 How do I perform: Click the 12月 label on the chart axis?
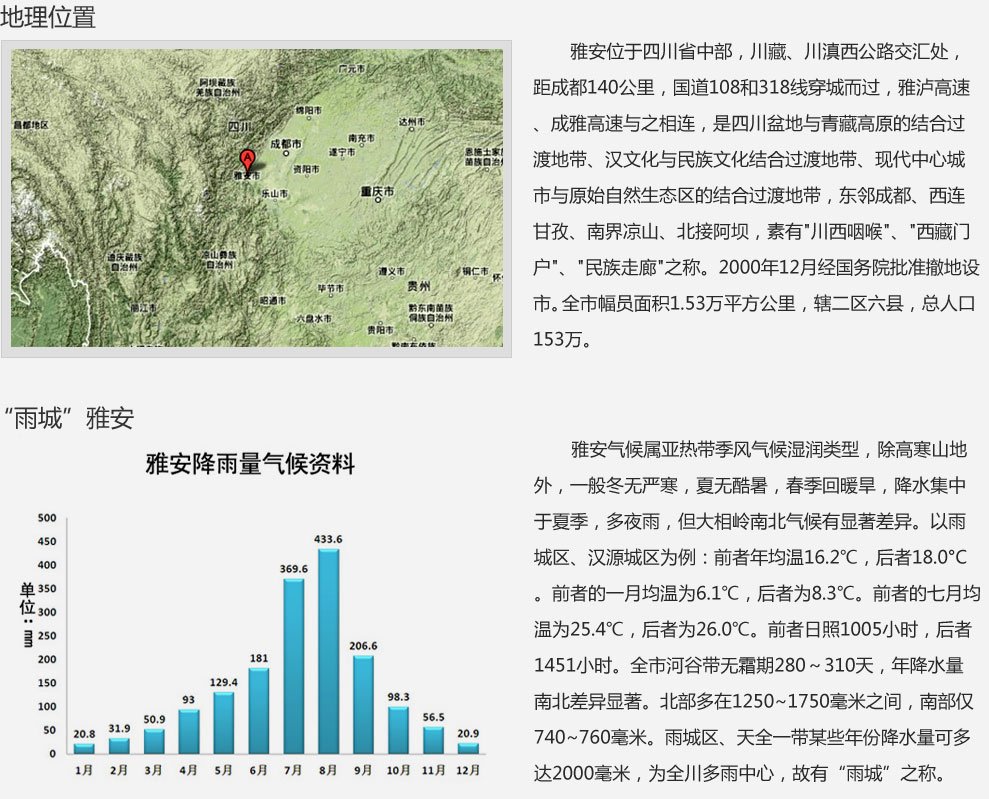pos(467,770)
